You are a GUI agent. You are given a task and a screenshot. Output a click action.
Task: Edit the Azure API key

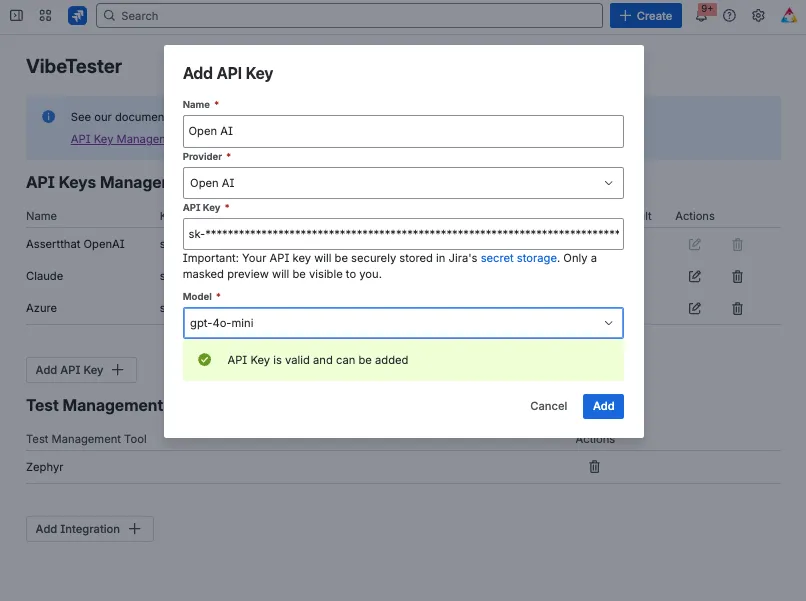pos(694,308)
